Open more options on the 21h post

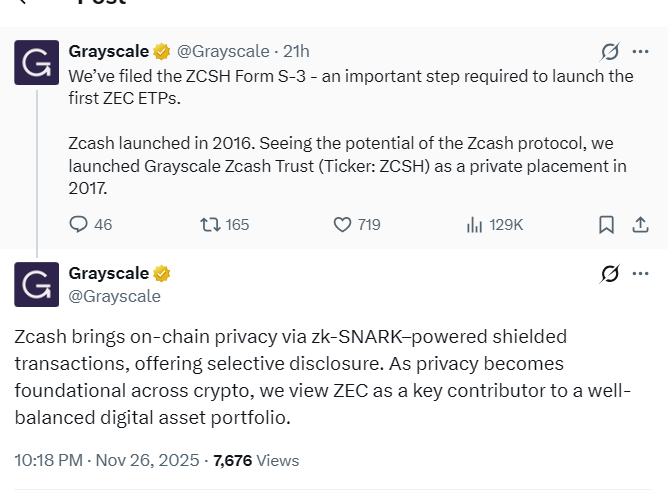click(x=641, y=52)
